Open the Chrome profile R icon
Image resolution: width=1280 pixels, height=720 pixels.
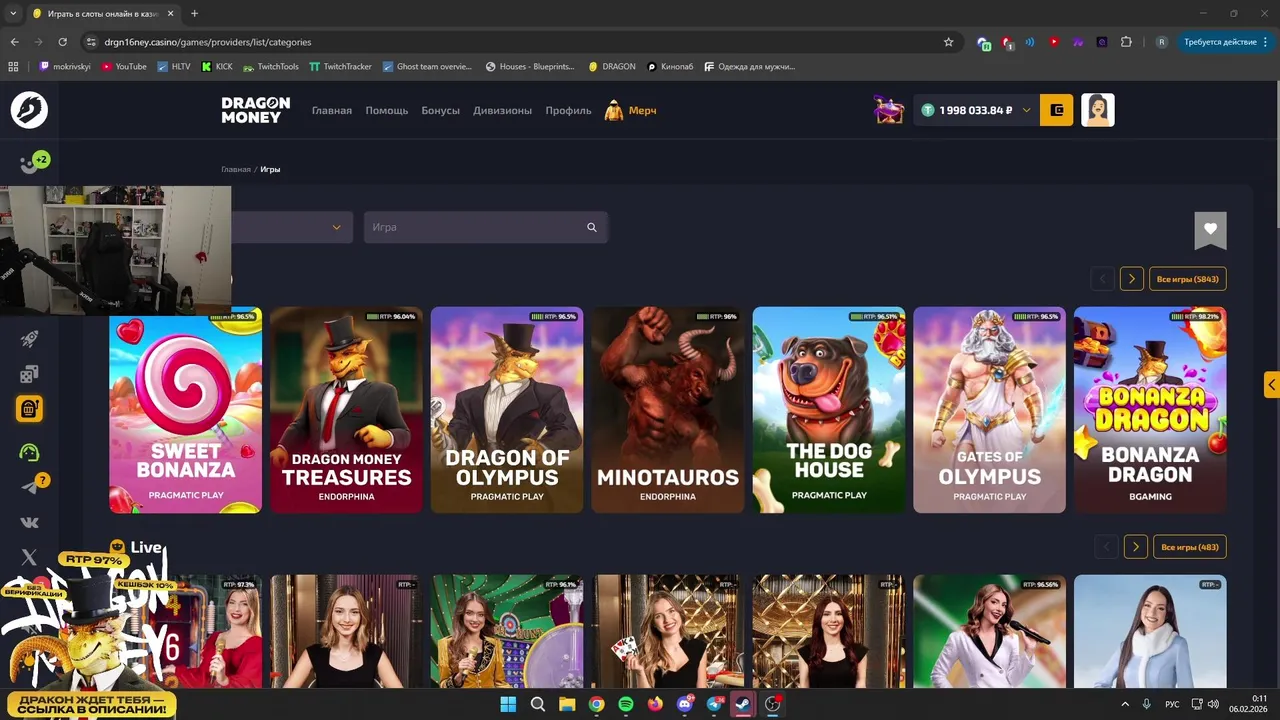tap(1161, 42)
